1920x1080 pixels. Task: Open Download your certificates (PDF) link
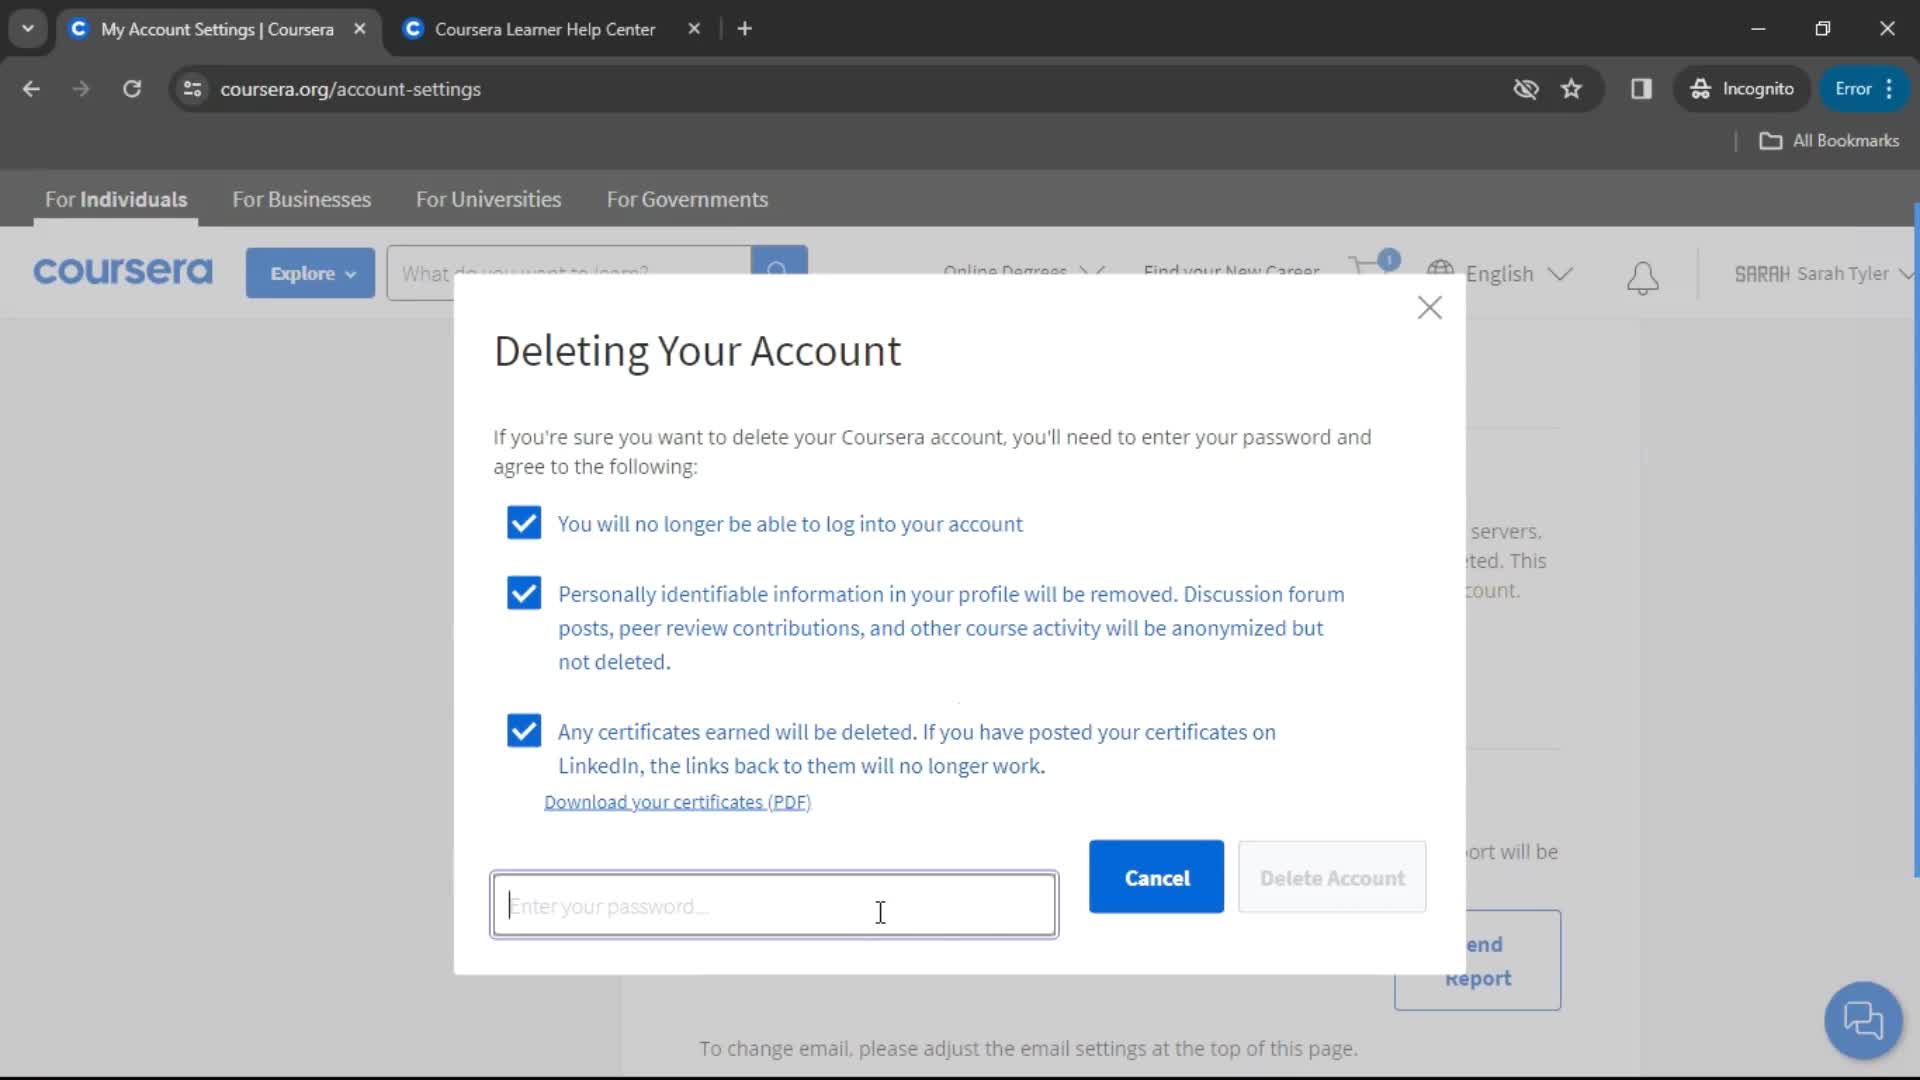(x=677, y=802)
